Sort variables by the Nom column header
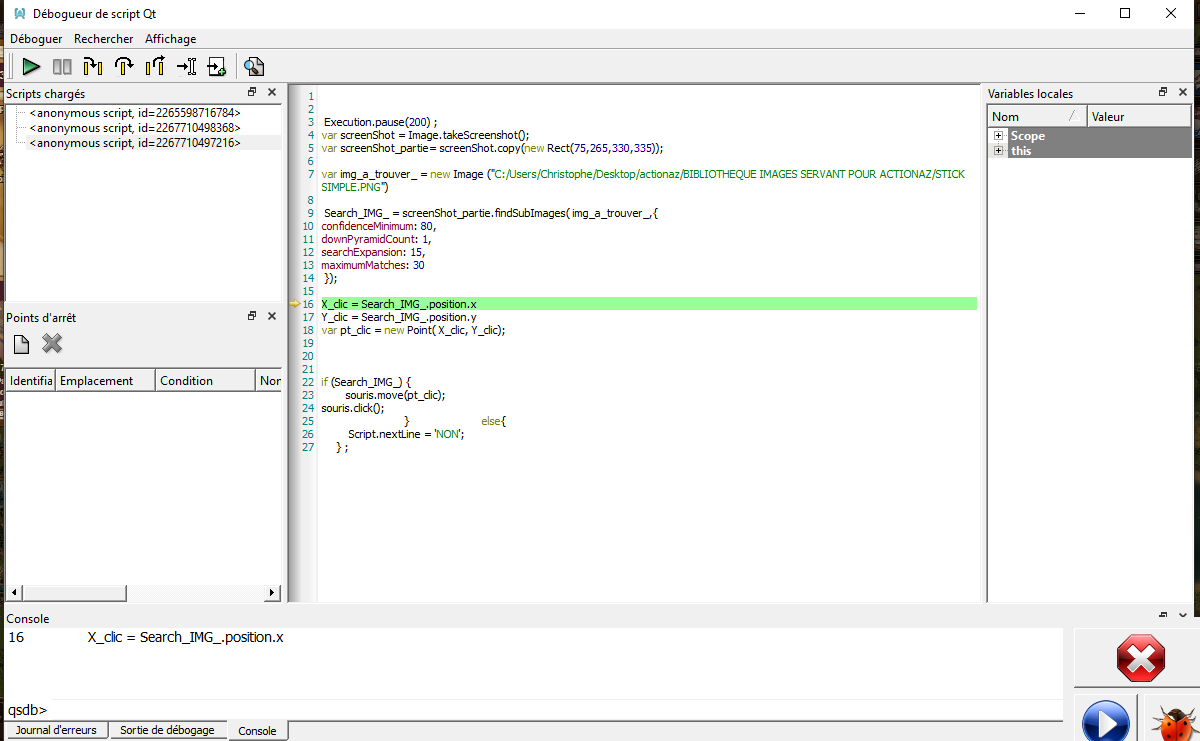Viewport: 1200px width, 741px height. coord(1038,117)
